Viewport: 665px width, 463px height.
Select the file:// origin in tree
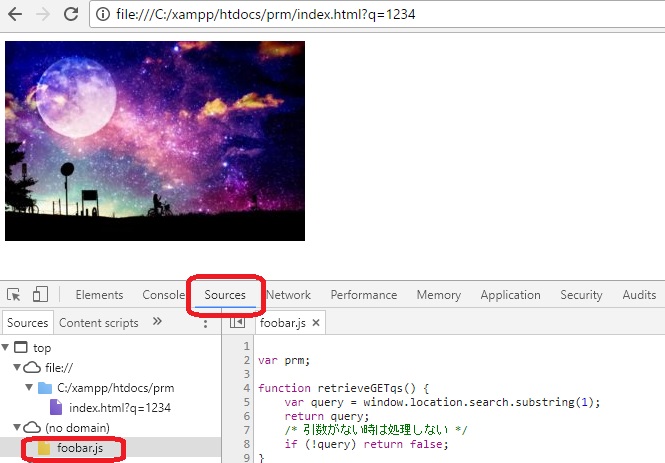click(59, 368)
